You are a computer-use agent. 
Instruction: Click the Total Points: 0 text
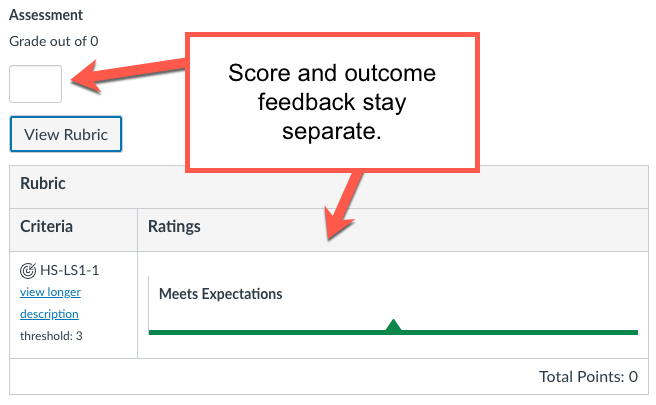586,377
